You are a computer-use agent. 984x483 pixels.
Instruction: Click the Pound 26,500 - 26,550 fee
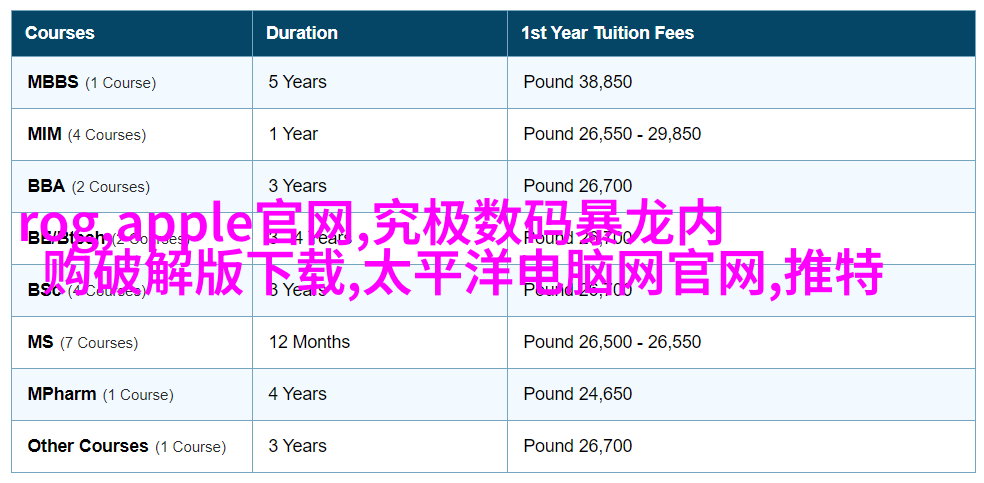(612, 342)
